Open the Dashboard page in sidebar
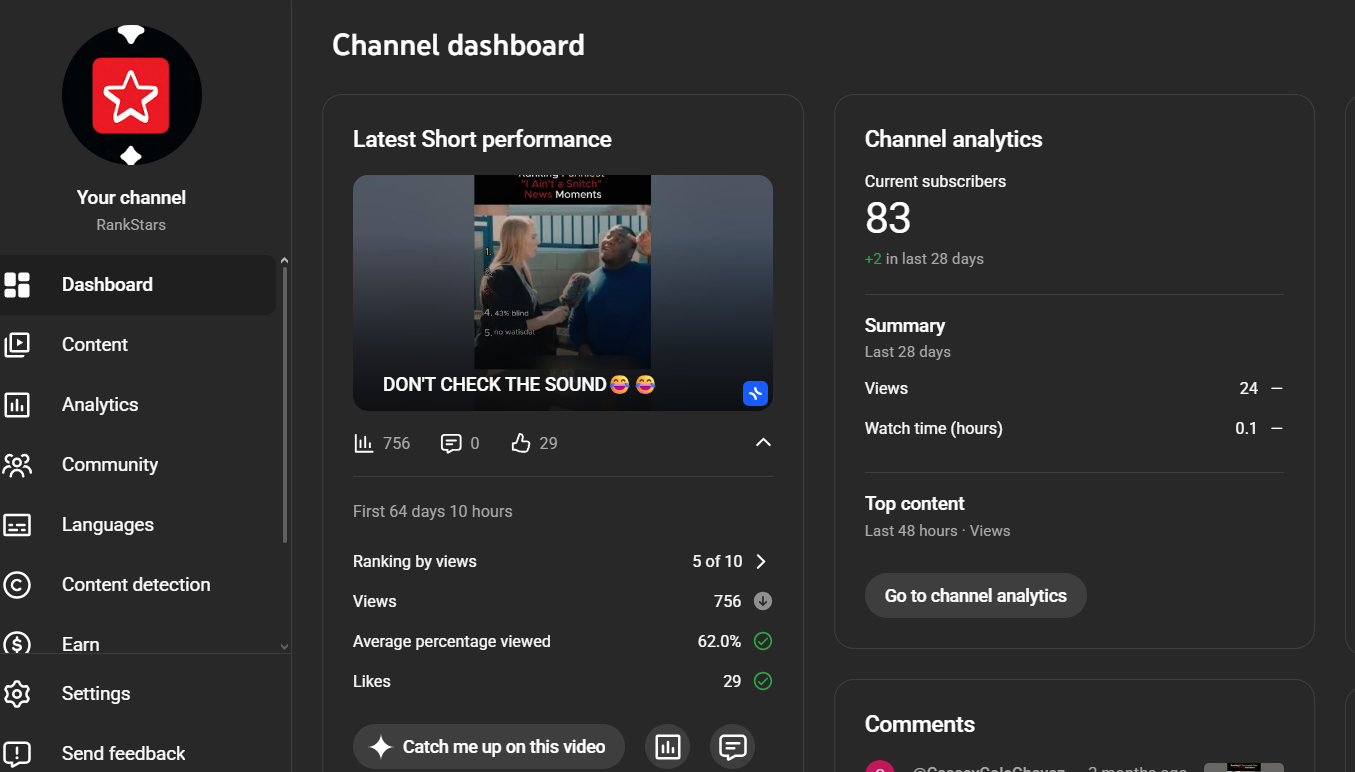This screenshot has height=772, width=1355. [x=136, y=285]
